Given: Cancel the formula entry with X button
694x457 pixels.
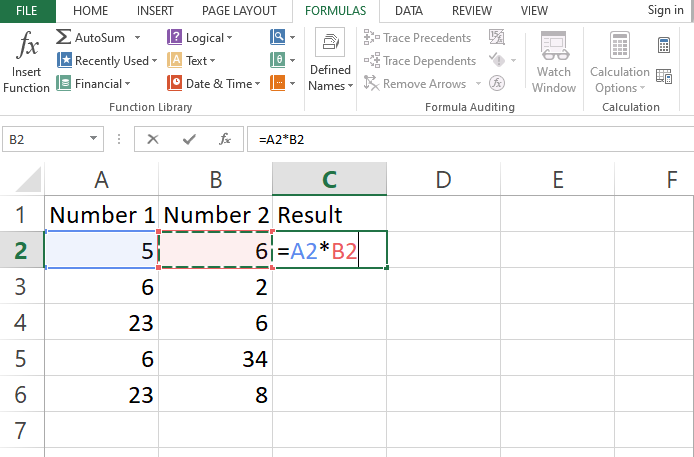Looking at the screenshot, I should (x=153, y=139).
